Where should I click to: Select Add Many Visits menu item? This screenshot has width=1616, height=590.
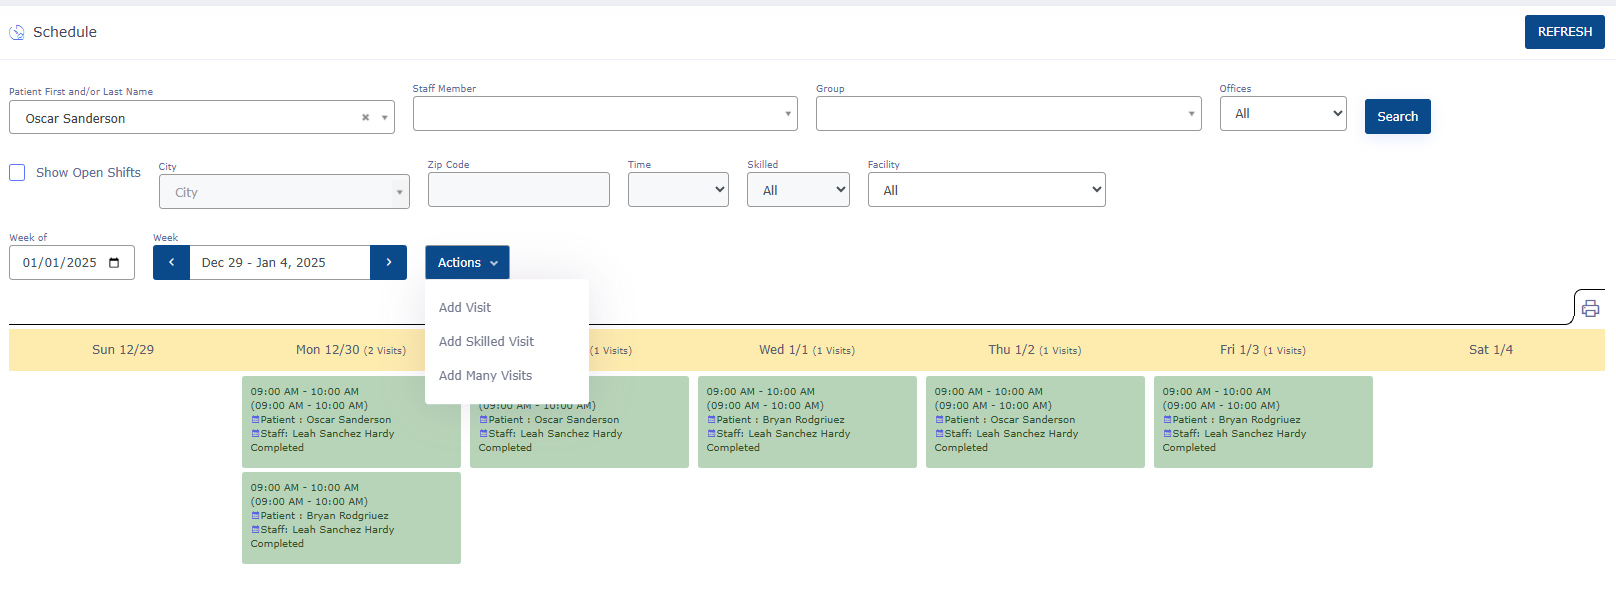pyautogui.click(x=485, y=375)
